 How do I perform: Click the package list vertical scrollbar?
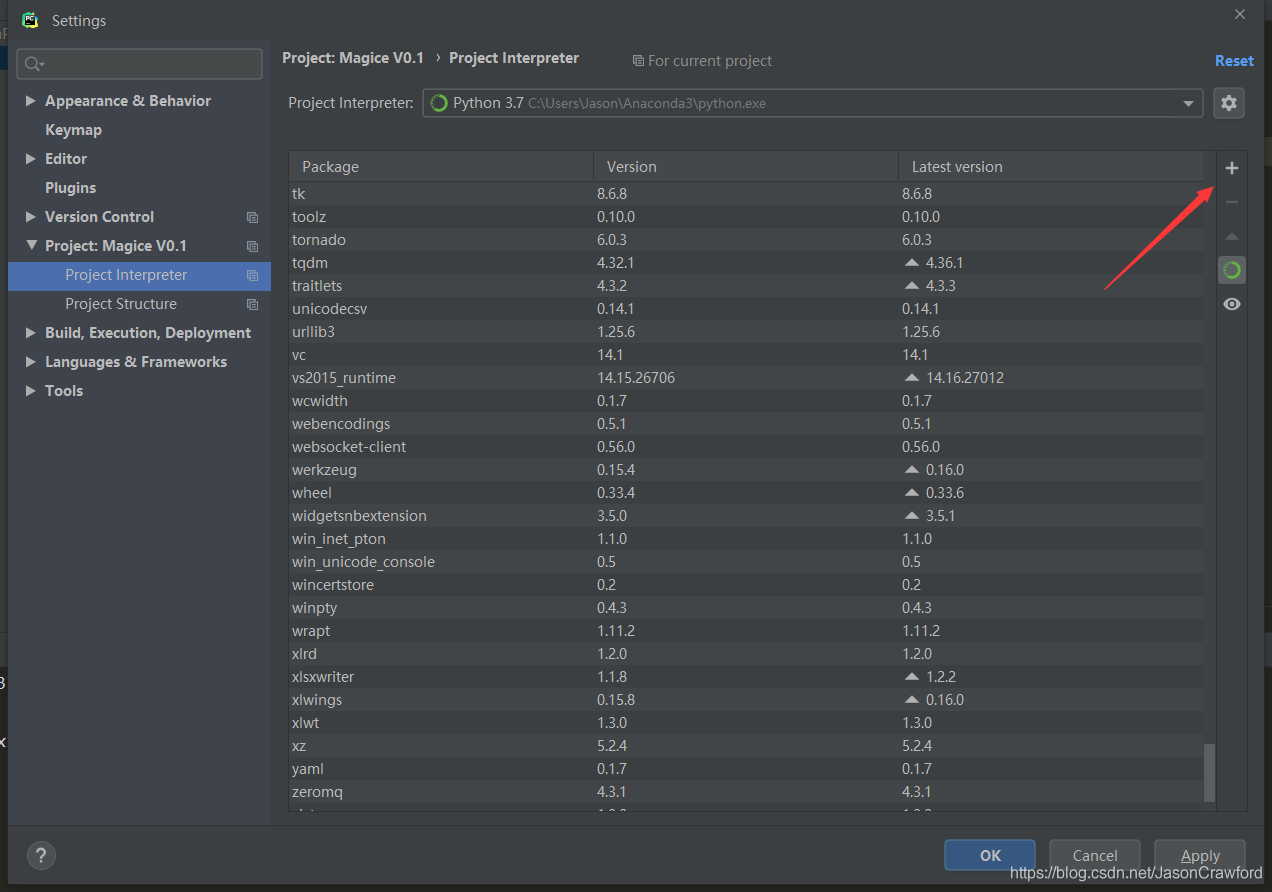click(x=1209, y=772)
